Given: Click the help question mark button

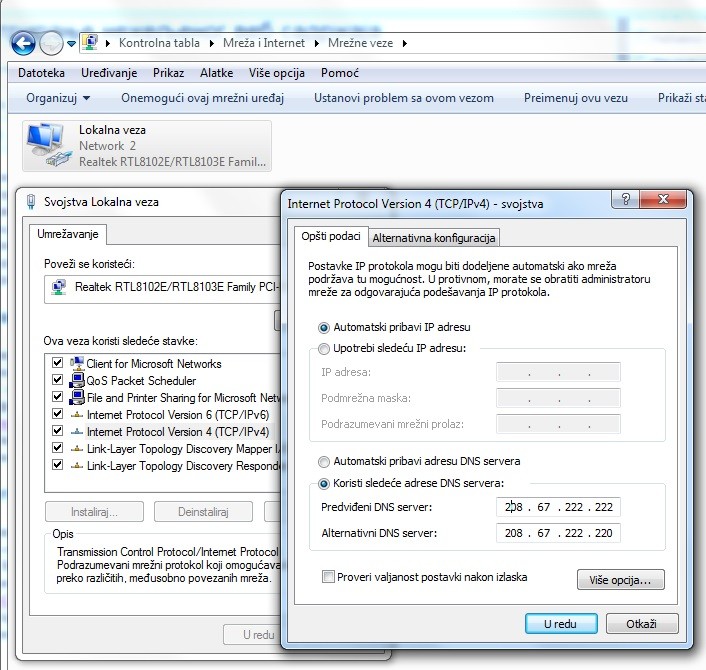Looking at the screenshot, I should (625, 201).
